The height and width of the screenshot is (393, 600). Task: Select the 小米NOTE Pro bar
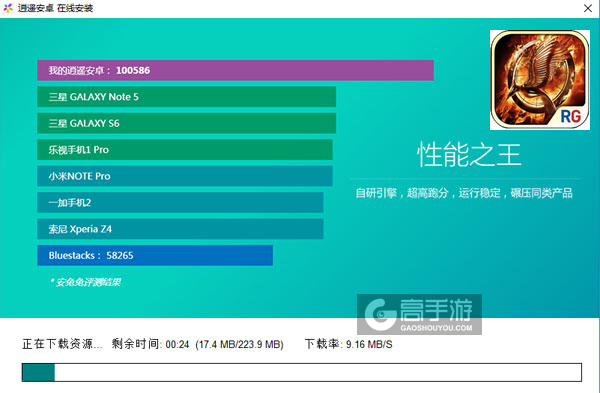click(185, 176)
